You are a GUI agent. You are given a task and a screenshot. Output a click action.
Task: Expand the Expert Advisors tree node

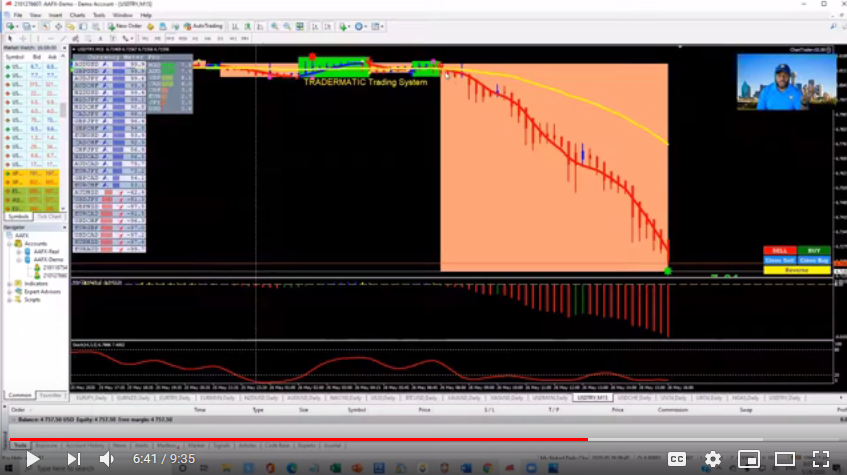coord(10,292)
